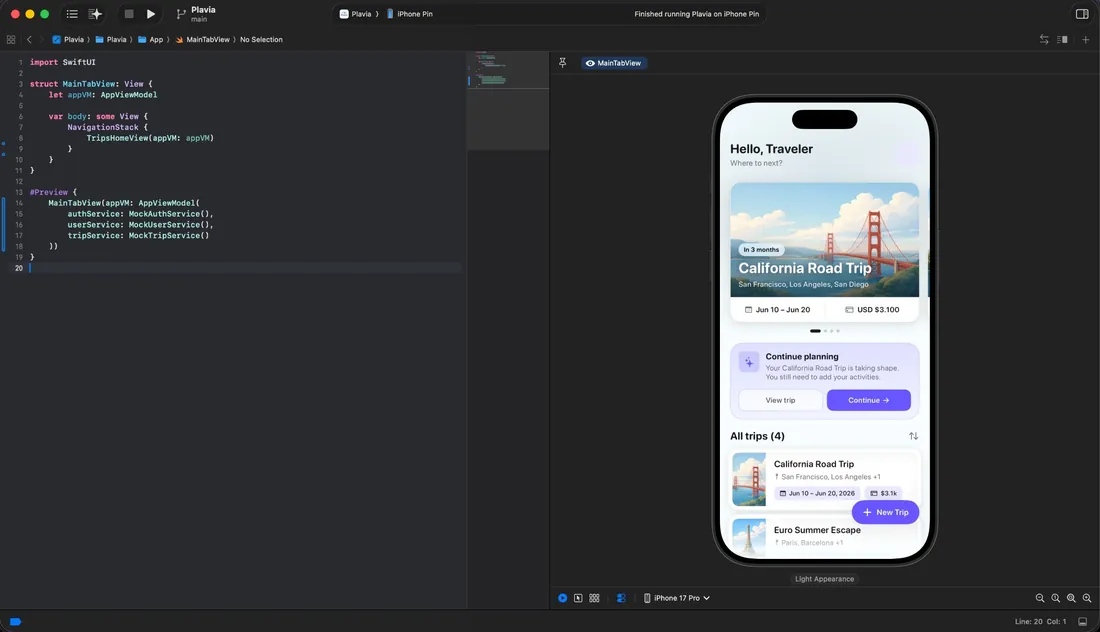Screen dimensions: 1100x632
Task: Open preview Device Settings icon
Action: (621, 598)
